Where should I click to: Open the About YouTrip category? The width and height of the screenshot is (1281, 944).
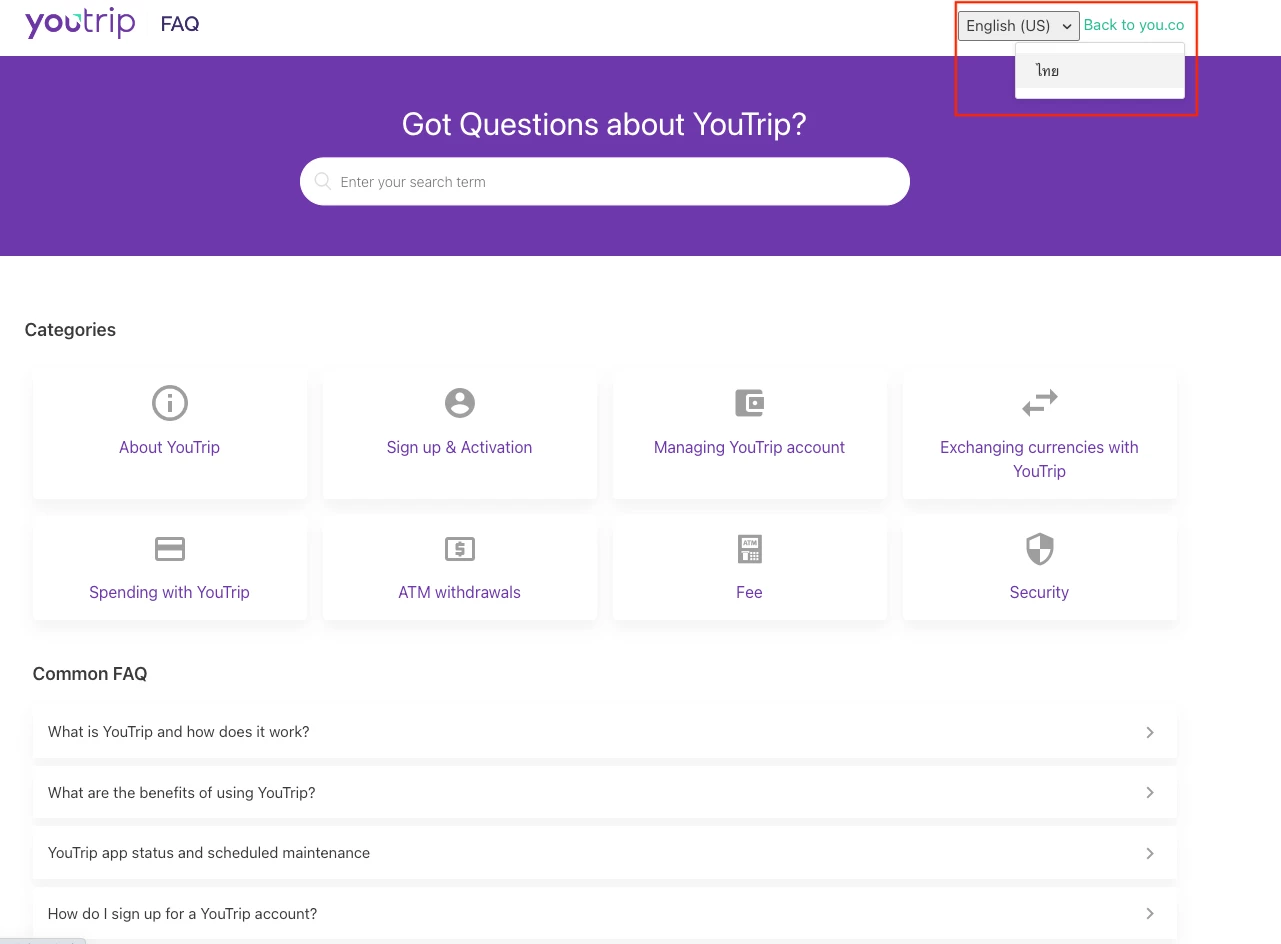[x=170, y=447]
